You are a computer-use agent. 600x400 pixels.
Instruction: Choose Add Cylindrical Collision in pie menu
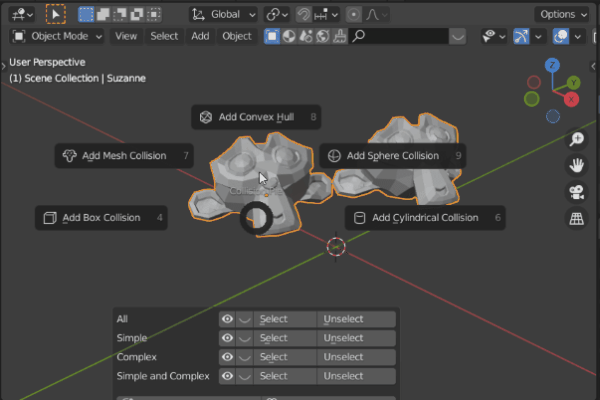(x=425, y=218)
